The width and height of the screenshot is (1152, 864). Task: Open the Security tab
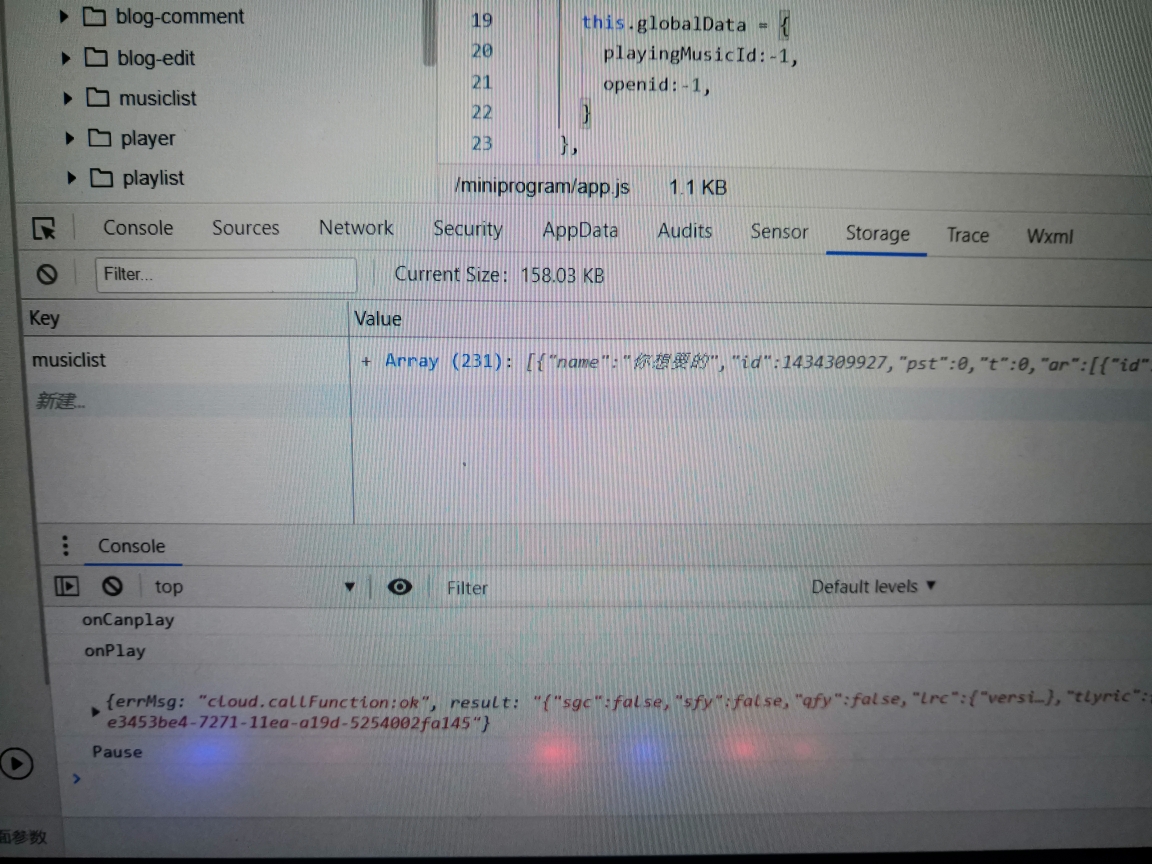coord(468,229)
